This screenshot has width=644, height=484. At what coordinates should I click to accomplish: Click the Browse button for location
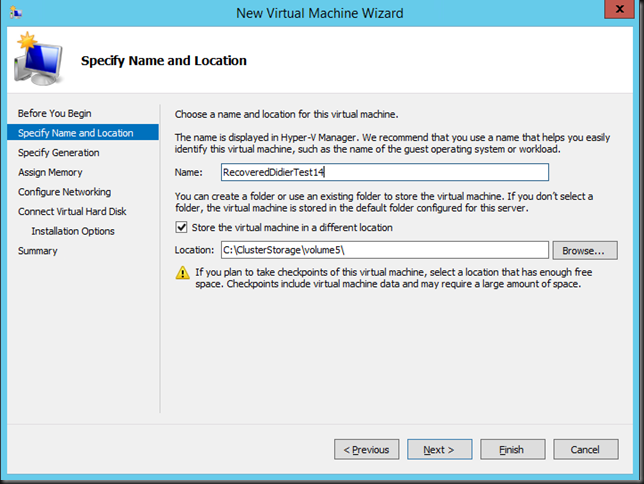coord(585,250)
